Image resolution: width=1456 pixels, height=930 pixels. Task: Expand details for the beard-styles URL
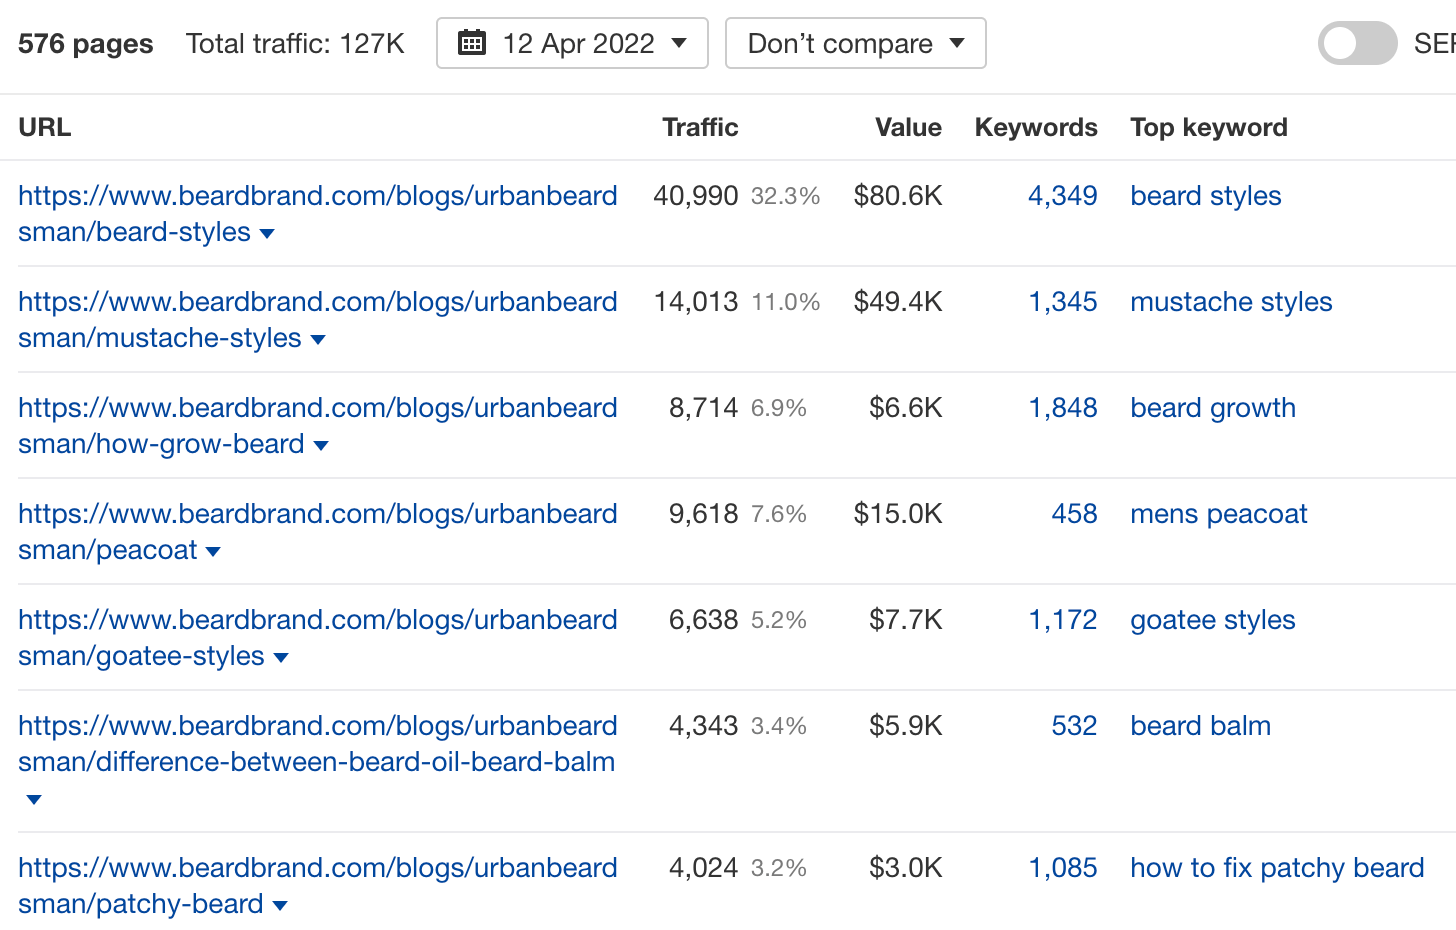266,233
